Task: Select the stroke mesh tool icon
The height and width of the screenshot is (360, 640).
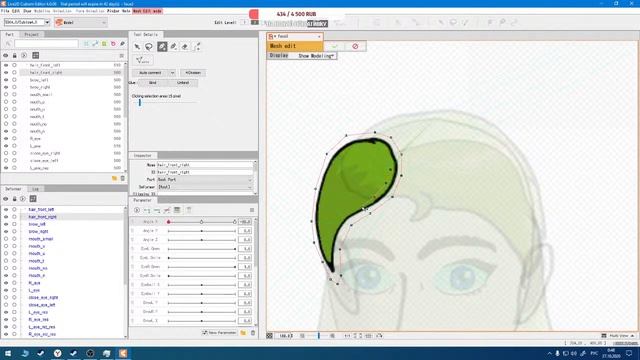Action: point(197,47)
